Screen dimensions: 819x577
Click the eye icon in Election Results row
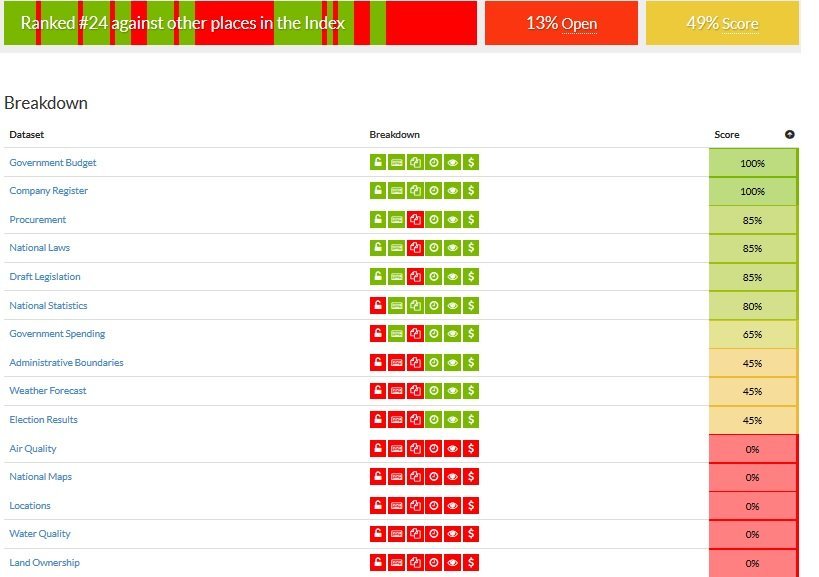452,420
